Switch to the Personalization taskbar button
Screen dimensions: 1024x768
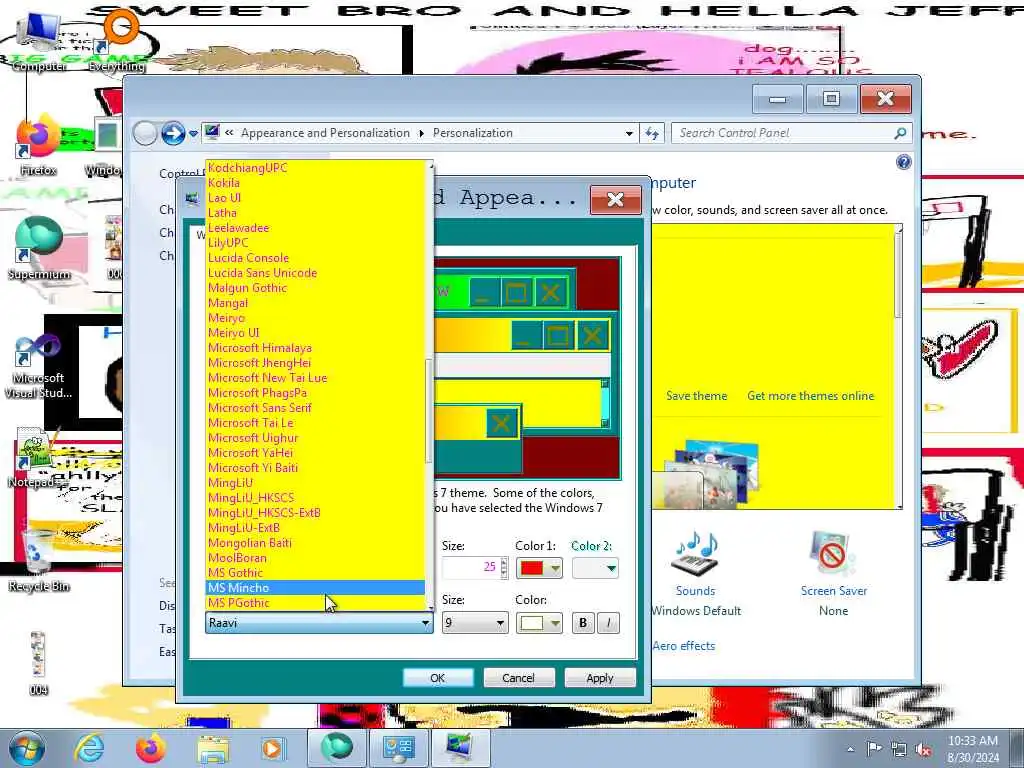(x=460, y=748)
